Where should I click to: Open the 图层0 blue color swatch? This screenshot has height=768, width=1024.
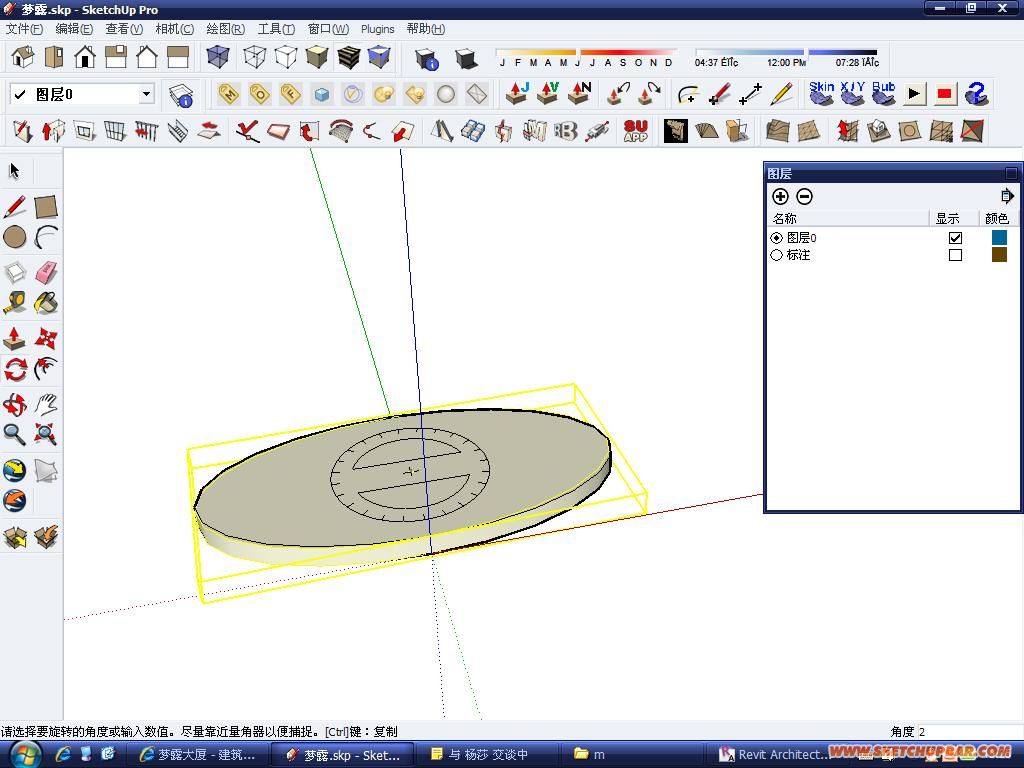[999, 237]
